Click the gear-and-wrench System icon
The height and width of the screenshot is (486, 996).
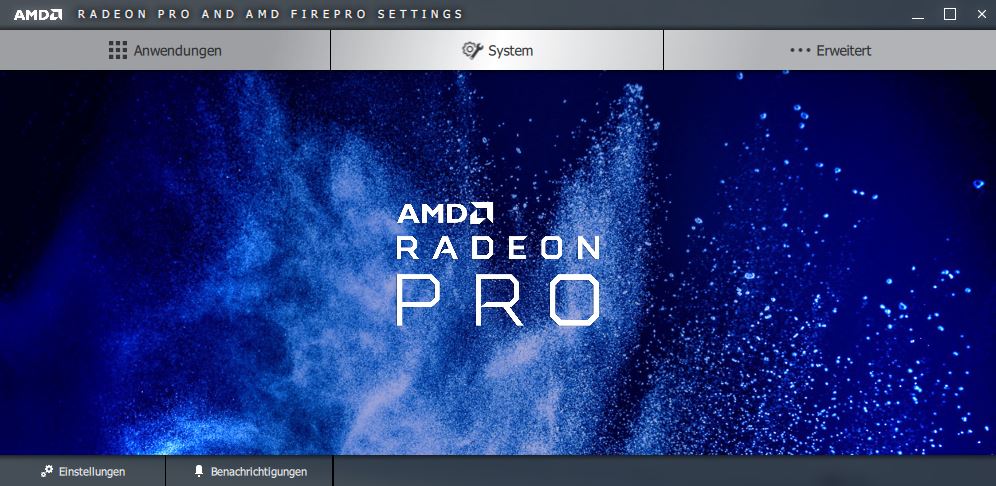point(473,50)
